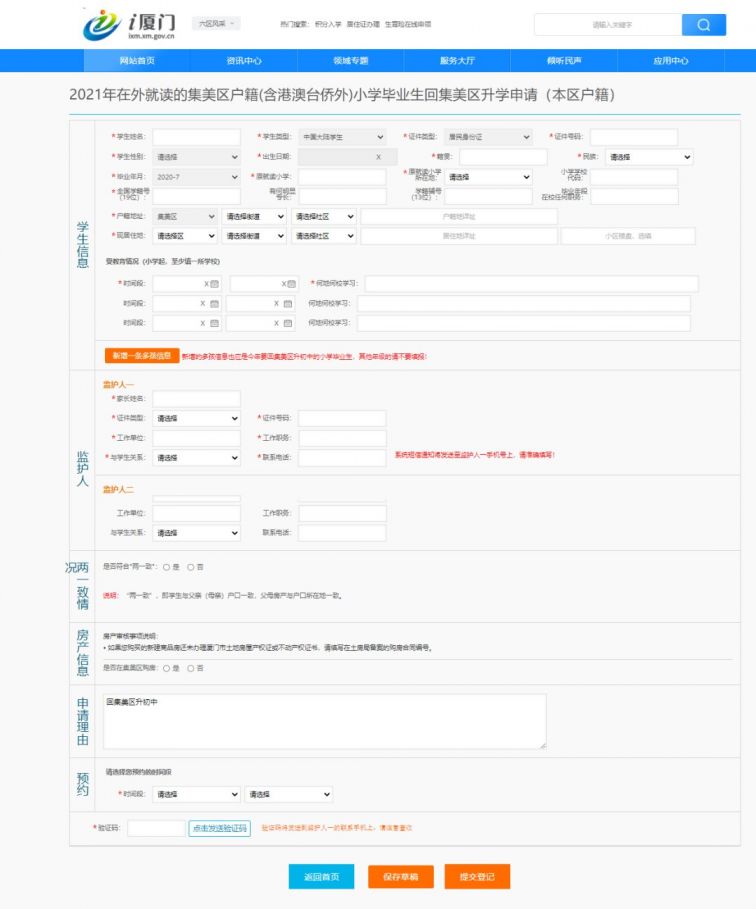Viewport: 756px width, 909px height.
Task: Clear third 时间段 row end date via X
Action: (x=277, y=323)
